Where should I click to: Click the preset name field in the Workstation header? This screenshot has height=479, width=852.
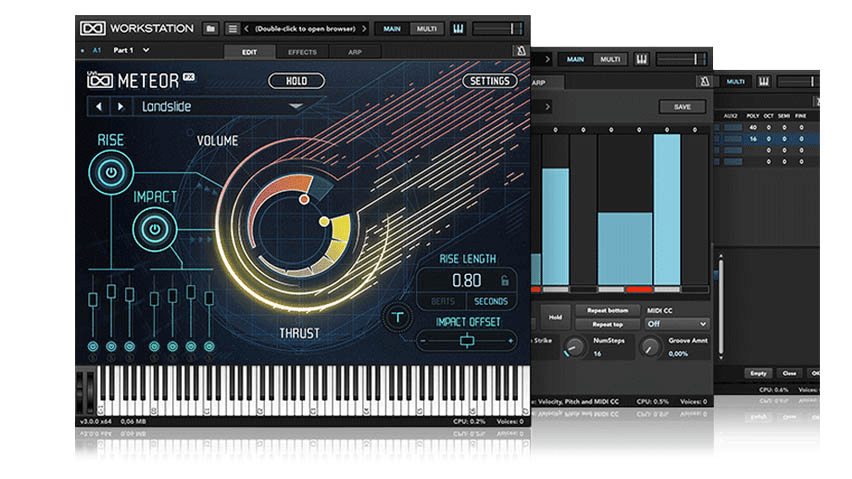tap(305, 29)
